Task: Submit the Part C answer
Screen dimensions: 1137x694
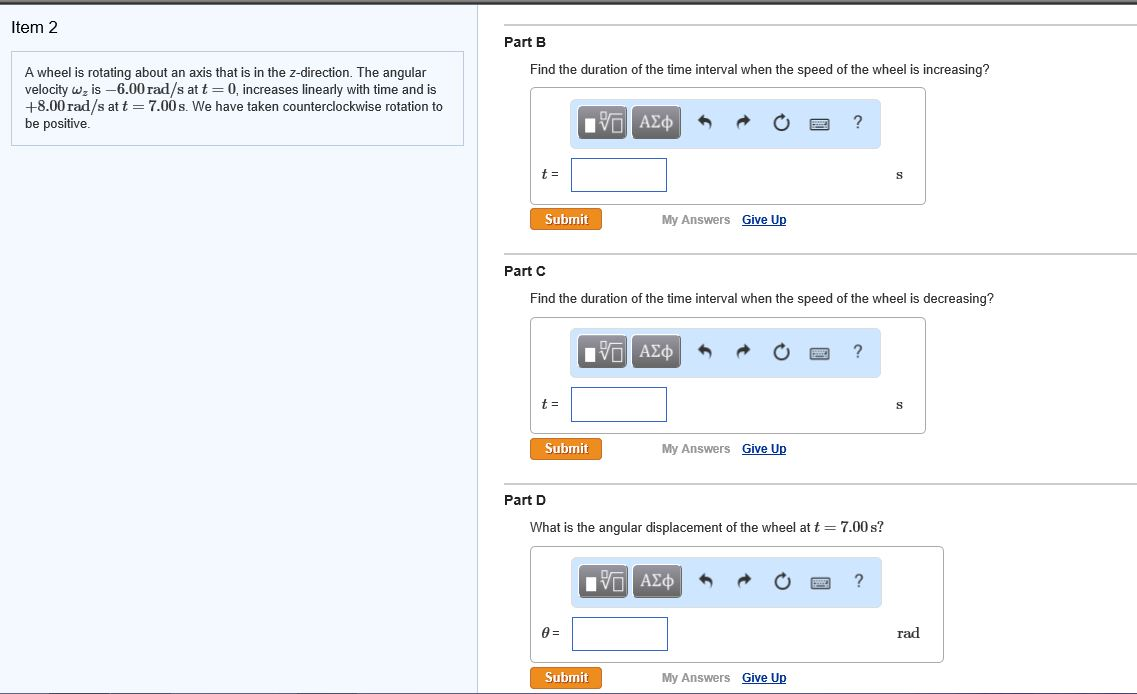Action: pos(566,448)
